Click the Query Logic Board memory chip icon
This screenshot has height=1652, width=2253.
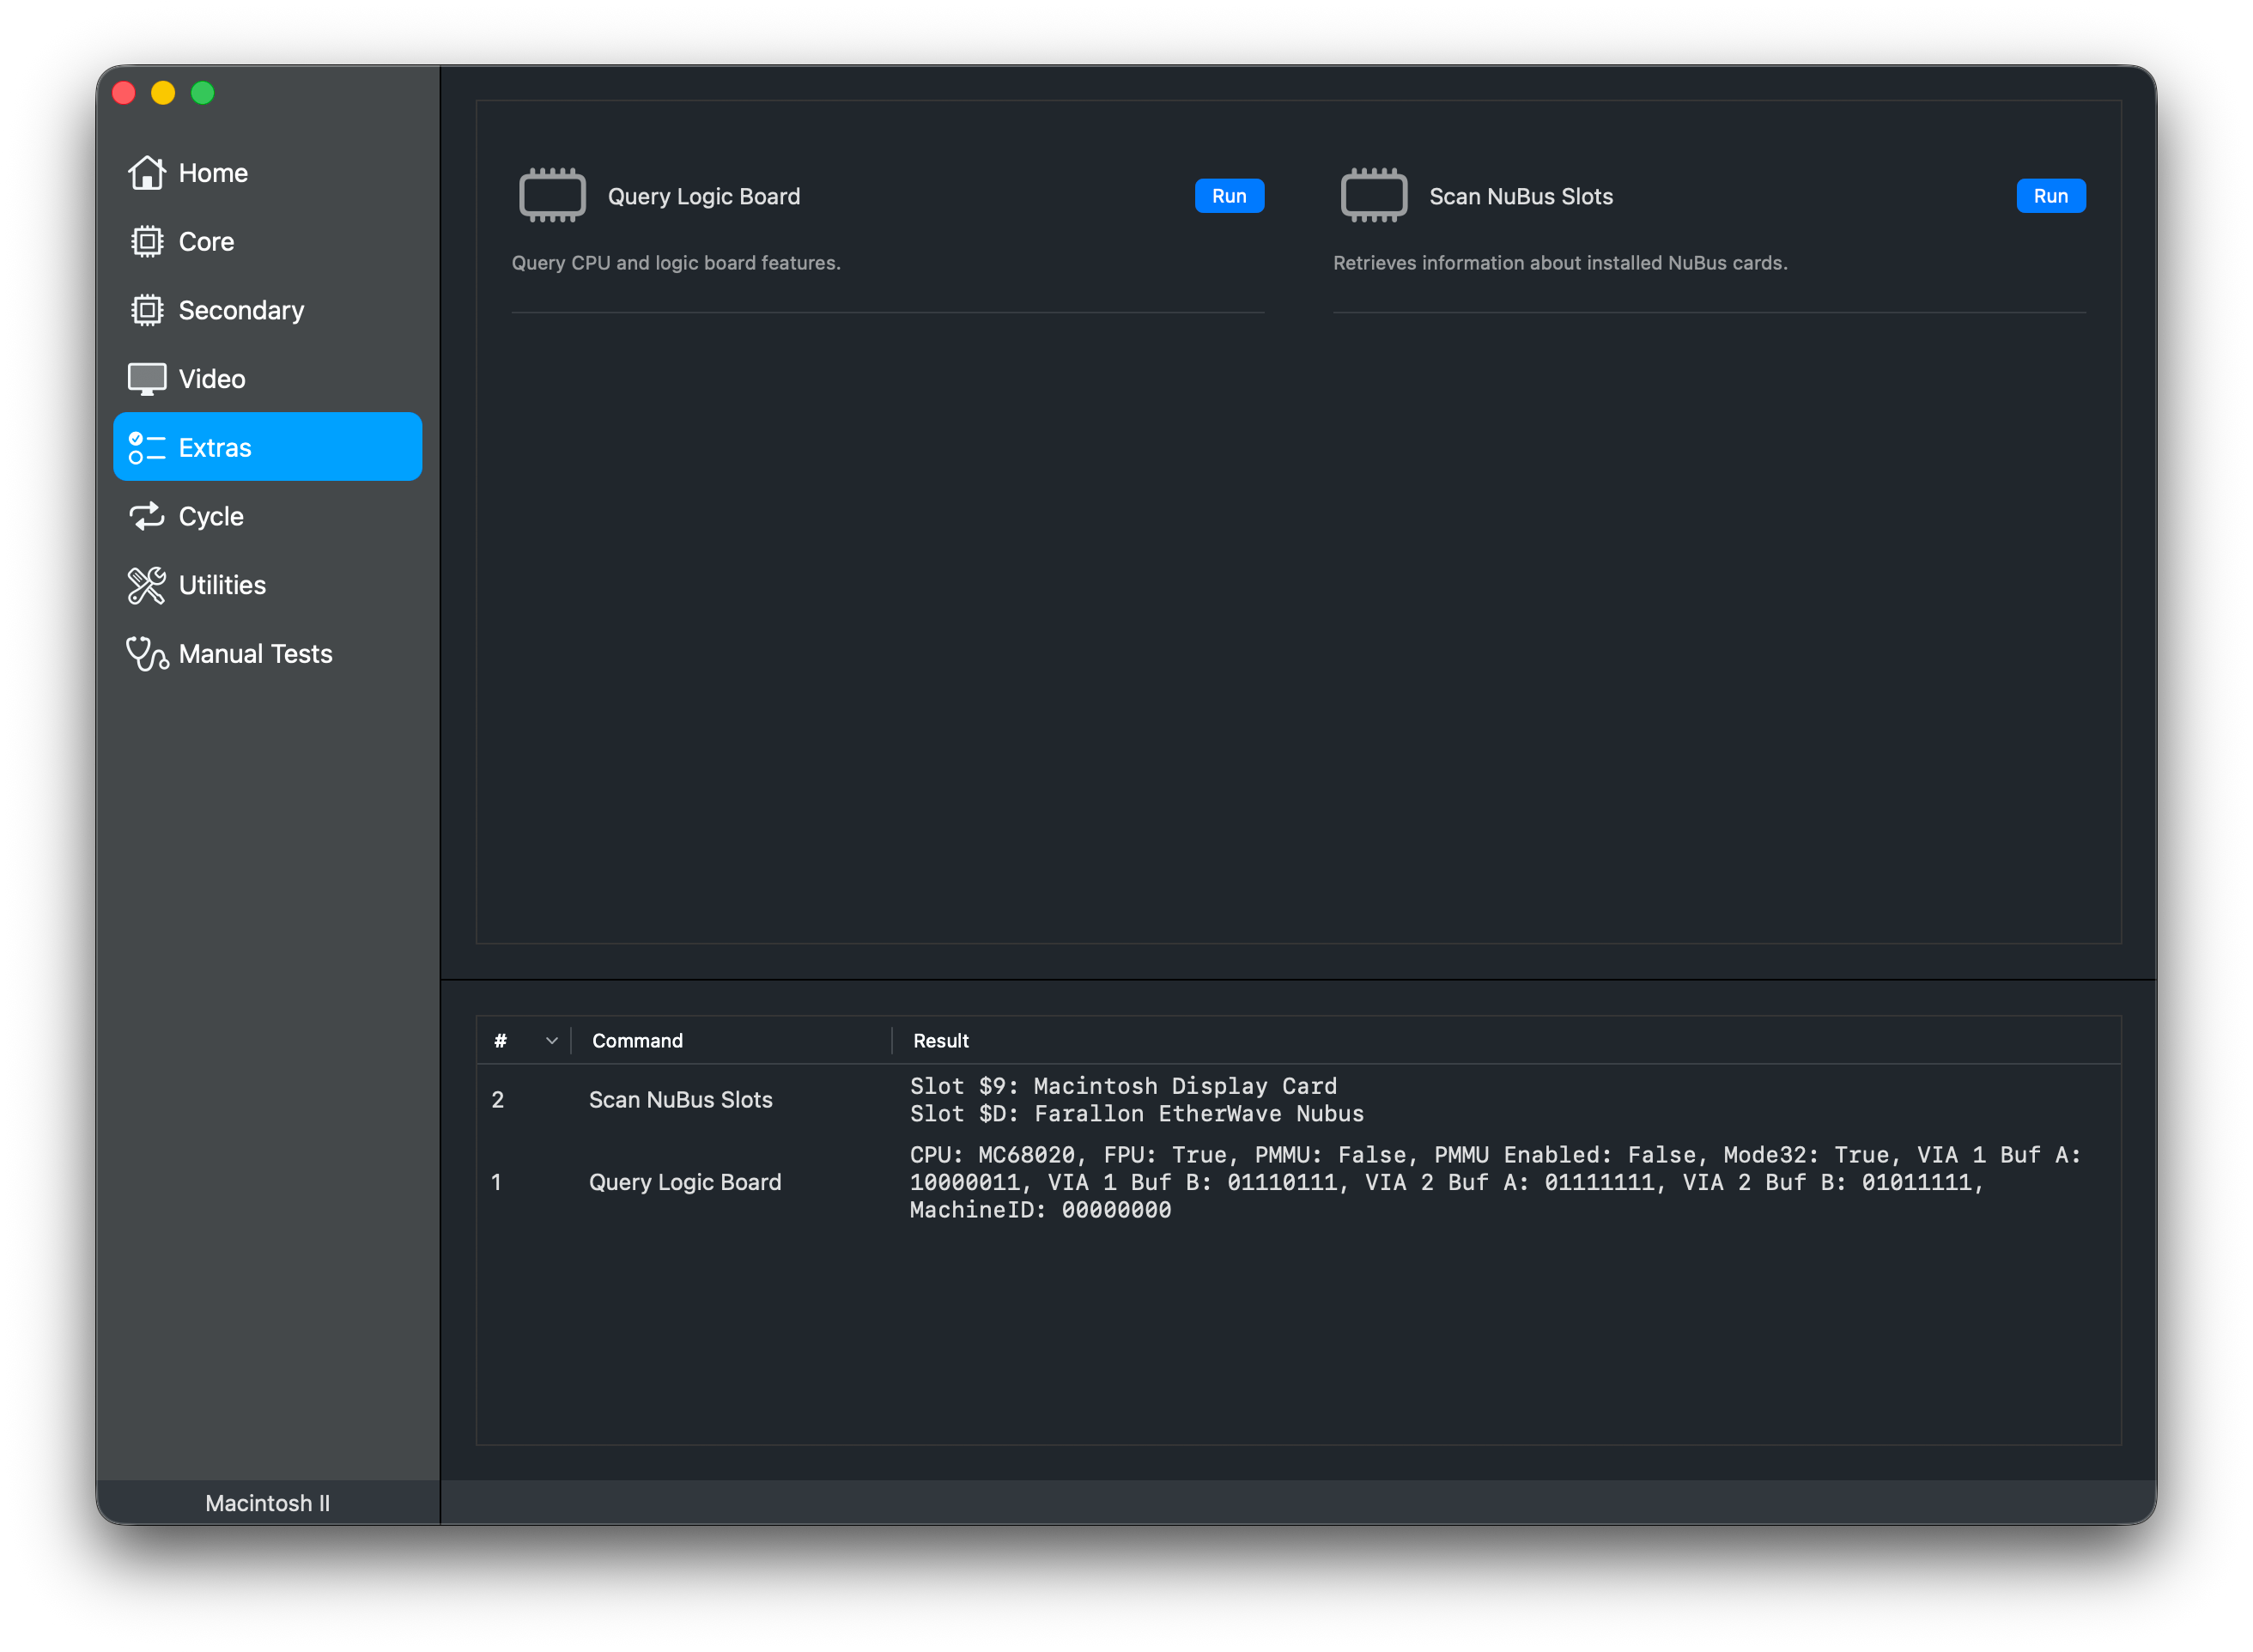(x=552, y=196)
